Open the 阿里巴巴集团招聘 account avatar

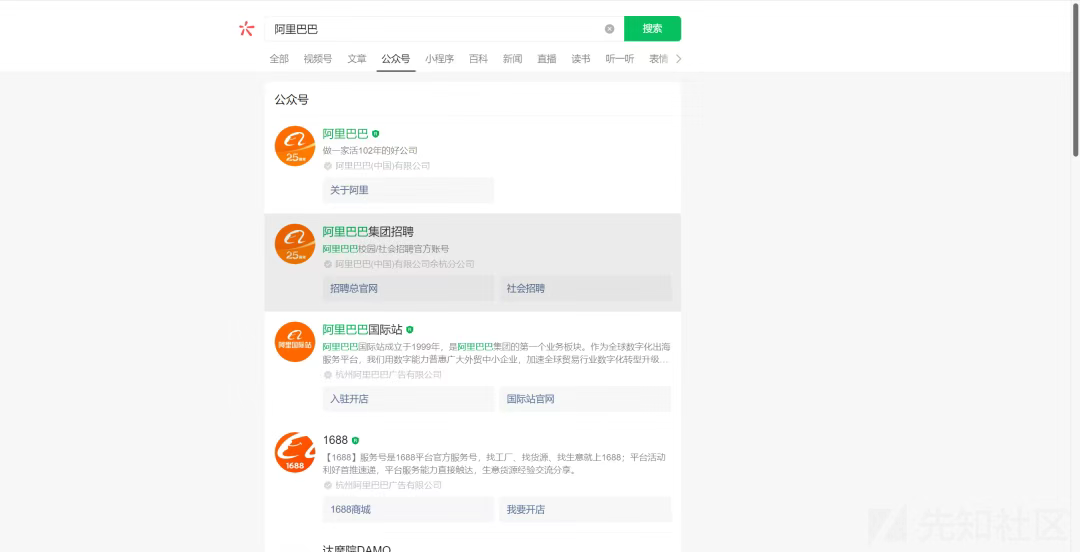click(295, 244)
